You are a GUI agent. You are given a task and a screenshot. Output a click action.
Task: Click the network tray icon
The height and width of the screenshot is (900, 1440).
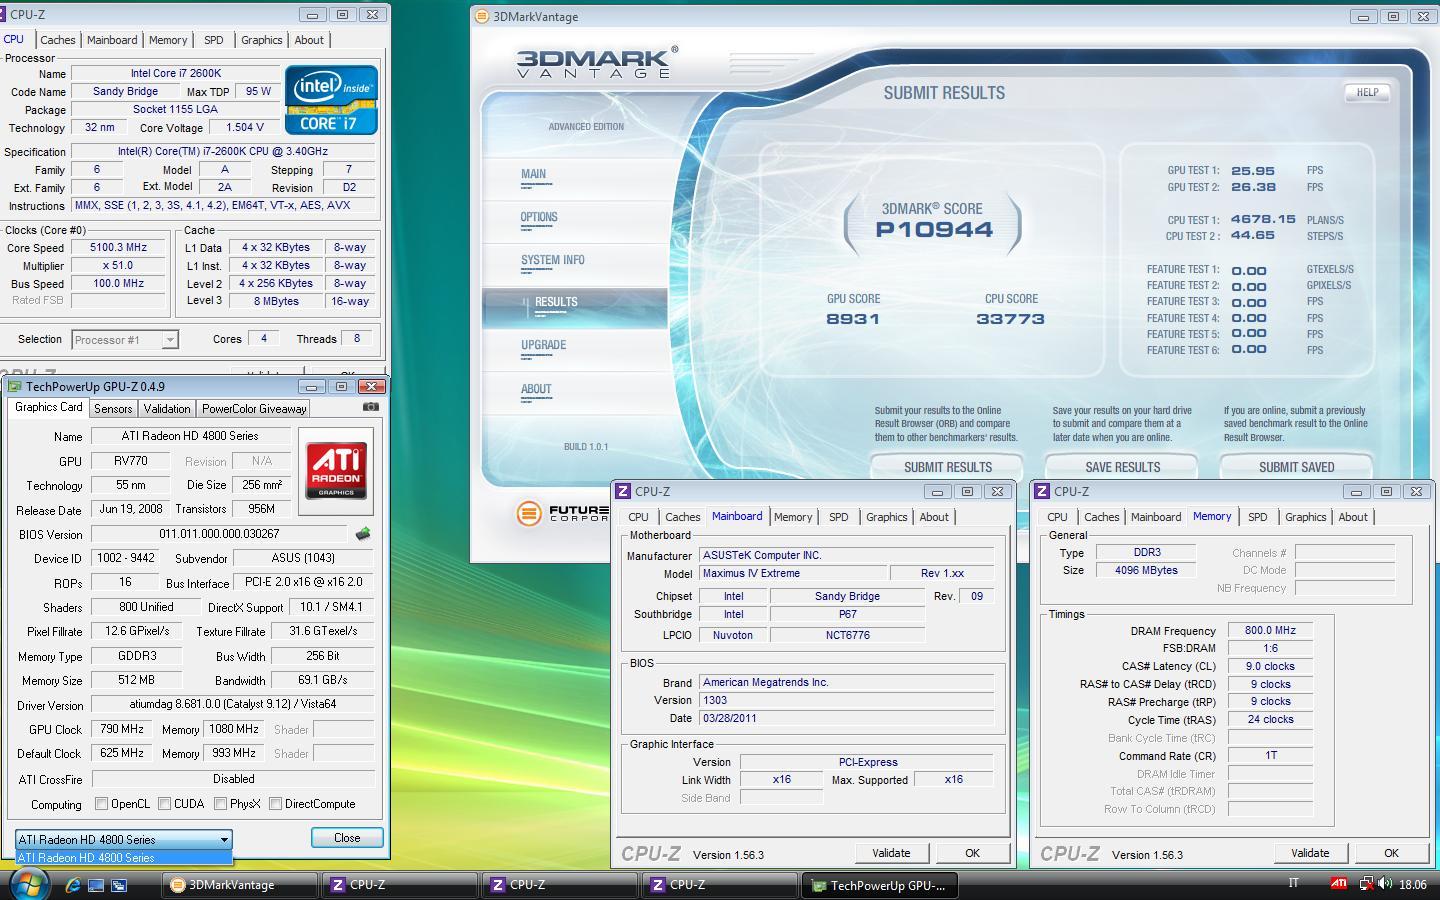[x=1365, y=884]
